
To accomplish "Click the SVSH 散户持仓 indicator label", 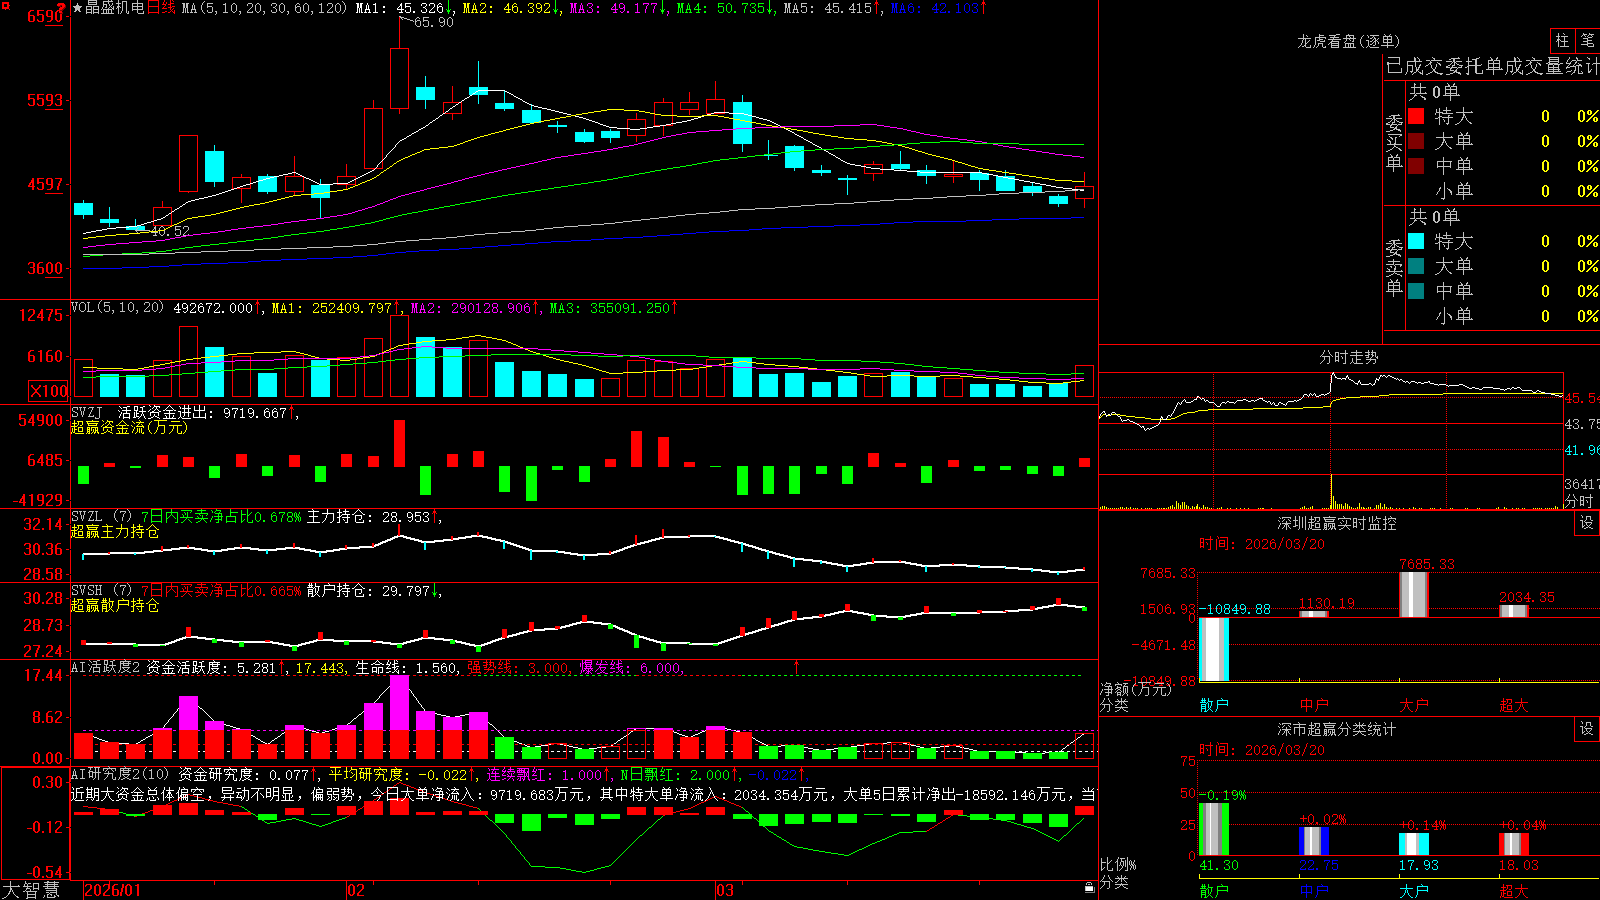I will click(x=255, y=591).
